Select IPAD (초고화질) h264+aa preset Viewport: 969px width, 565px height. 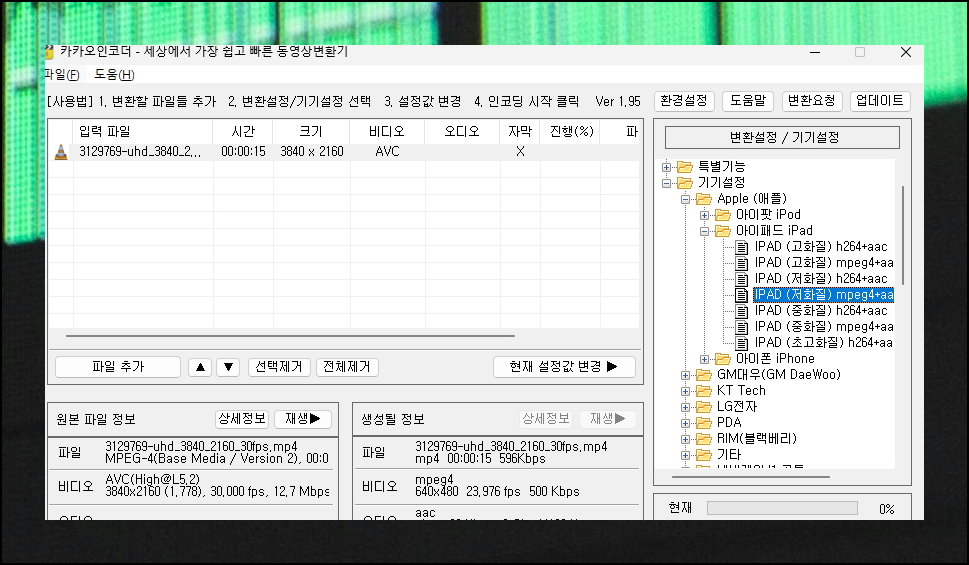tap(823, 342)
